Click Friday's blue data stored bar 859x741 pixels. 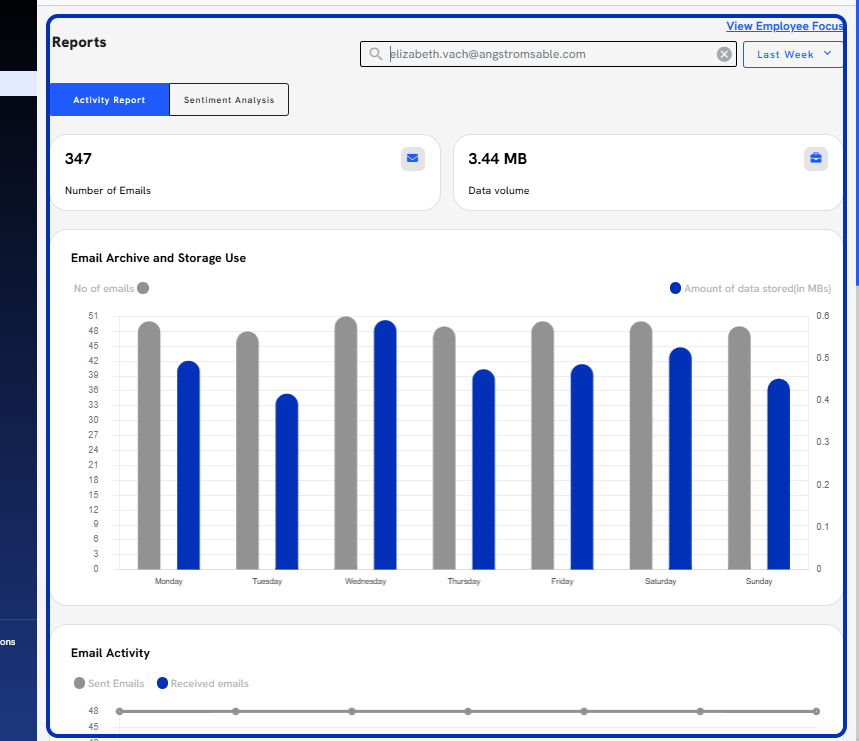pyautogui.click(x=582, y=467)
